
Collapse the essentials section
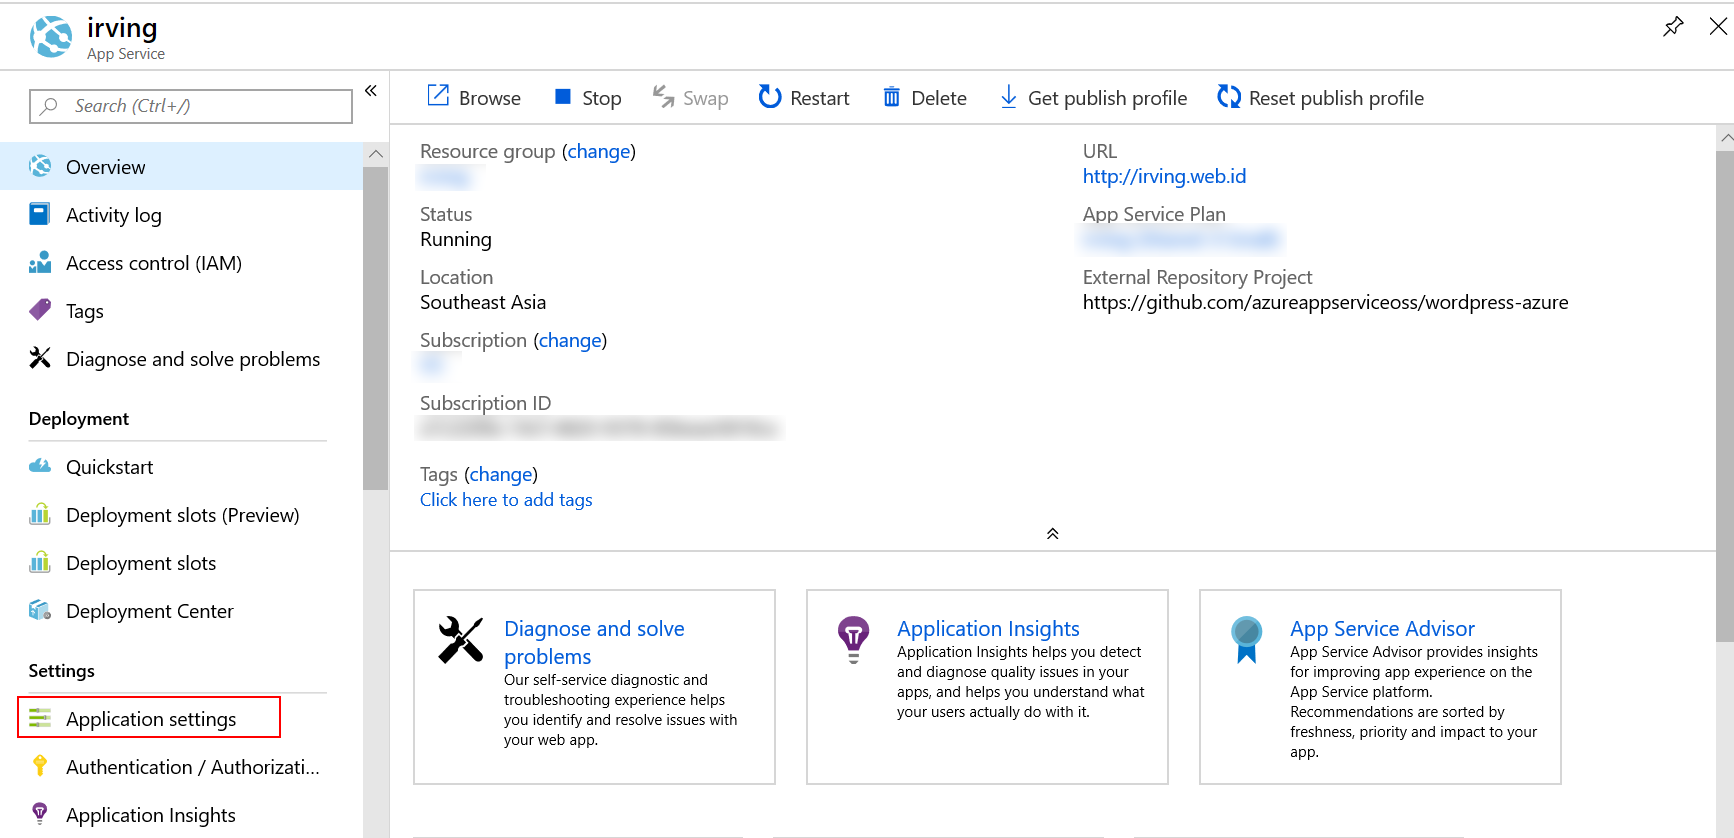(x=1052, y=534)
